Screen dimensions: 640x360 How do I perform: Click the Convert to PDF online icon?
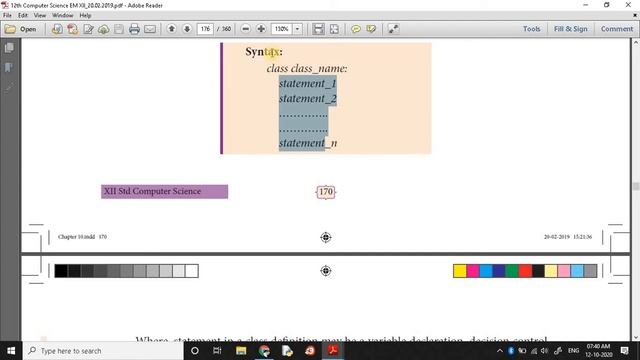click(57, 29)
